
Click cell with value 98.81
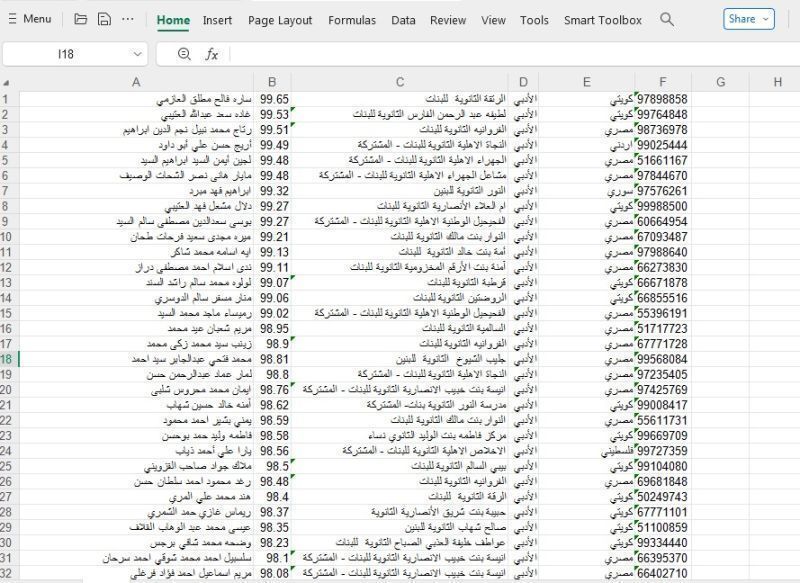(x=272, y=359)
